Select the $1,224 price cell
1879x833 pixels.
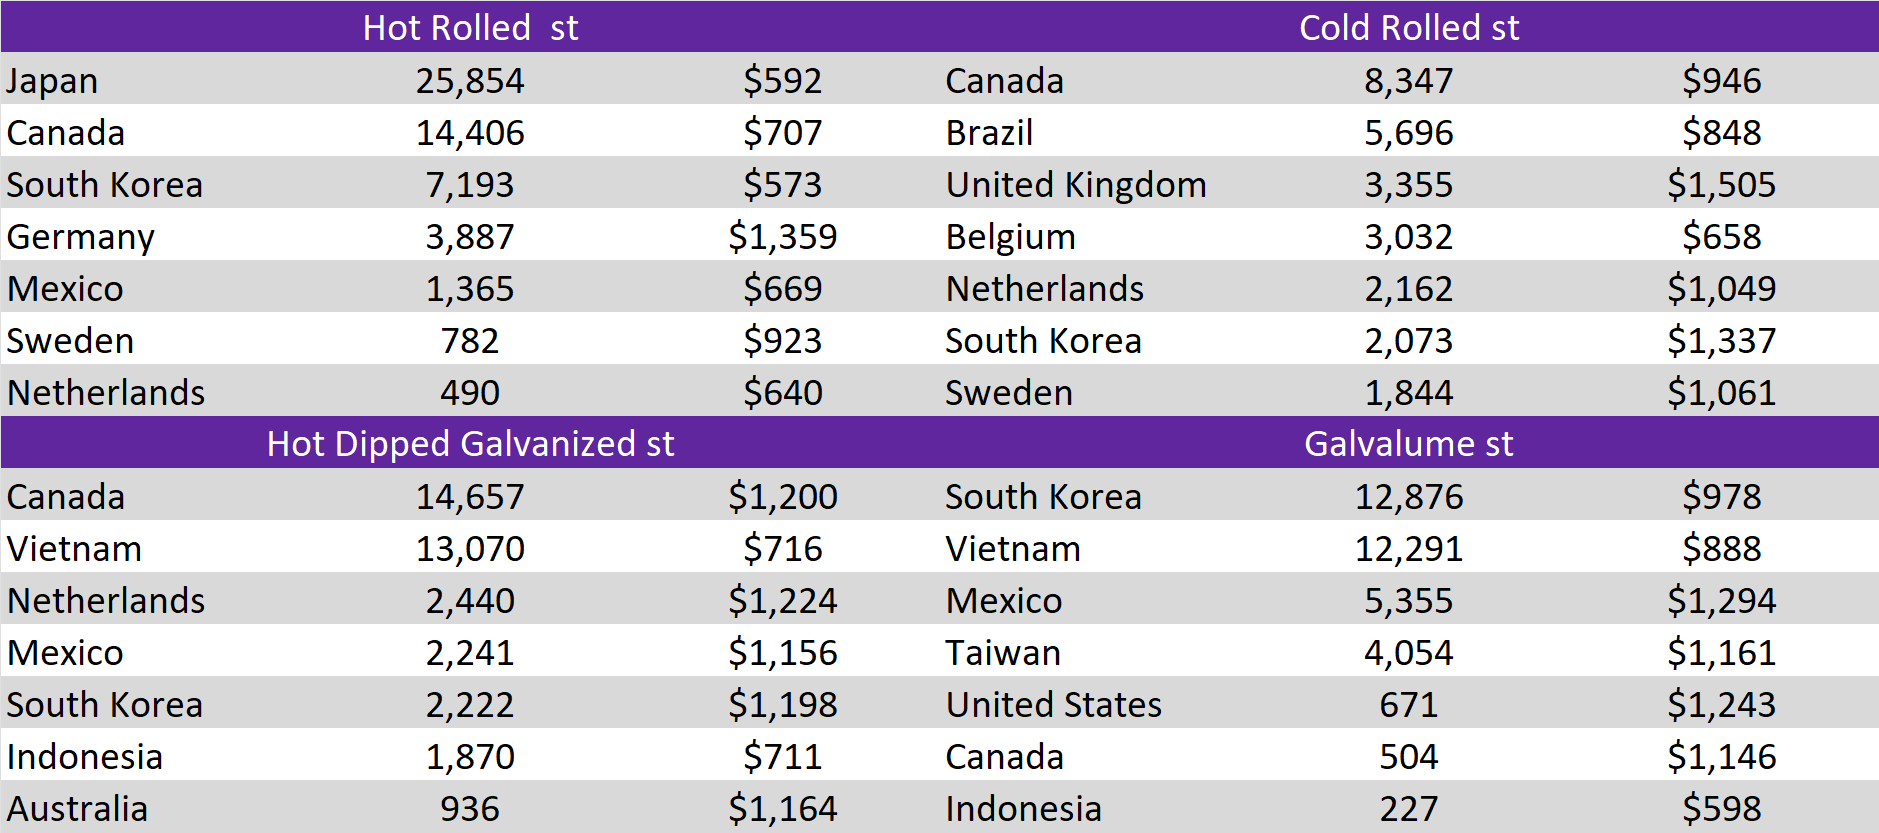click(782, 601)
